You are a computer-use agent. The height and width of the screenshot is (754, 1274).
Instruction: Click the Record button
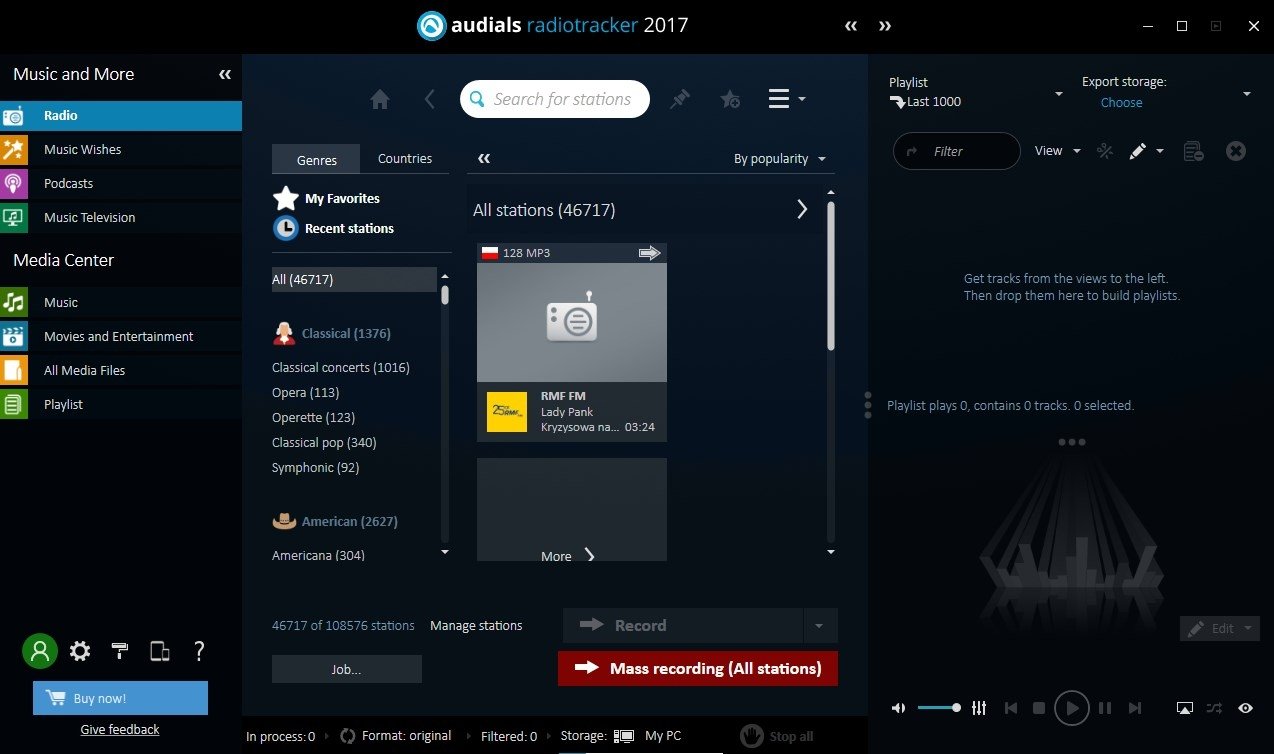(682, 626)
